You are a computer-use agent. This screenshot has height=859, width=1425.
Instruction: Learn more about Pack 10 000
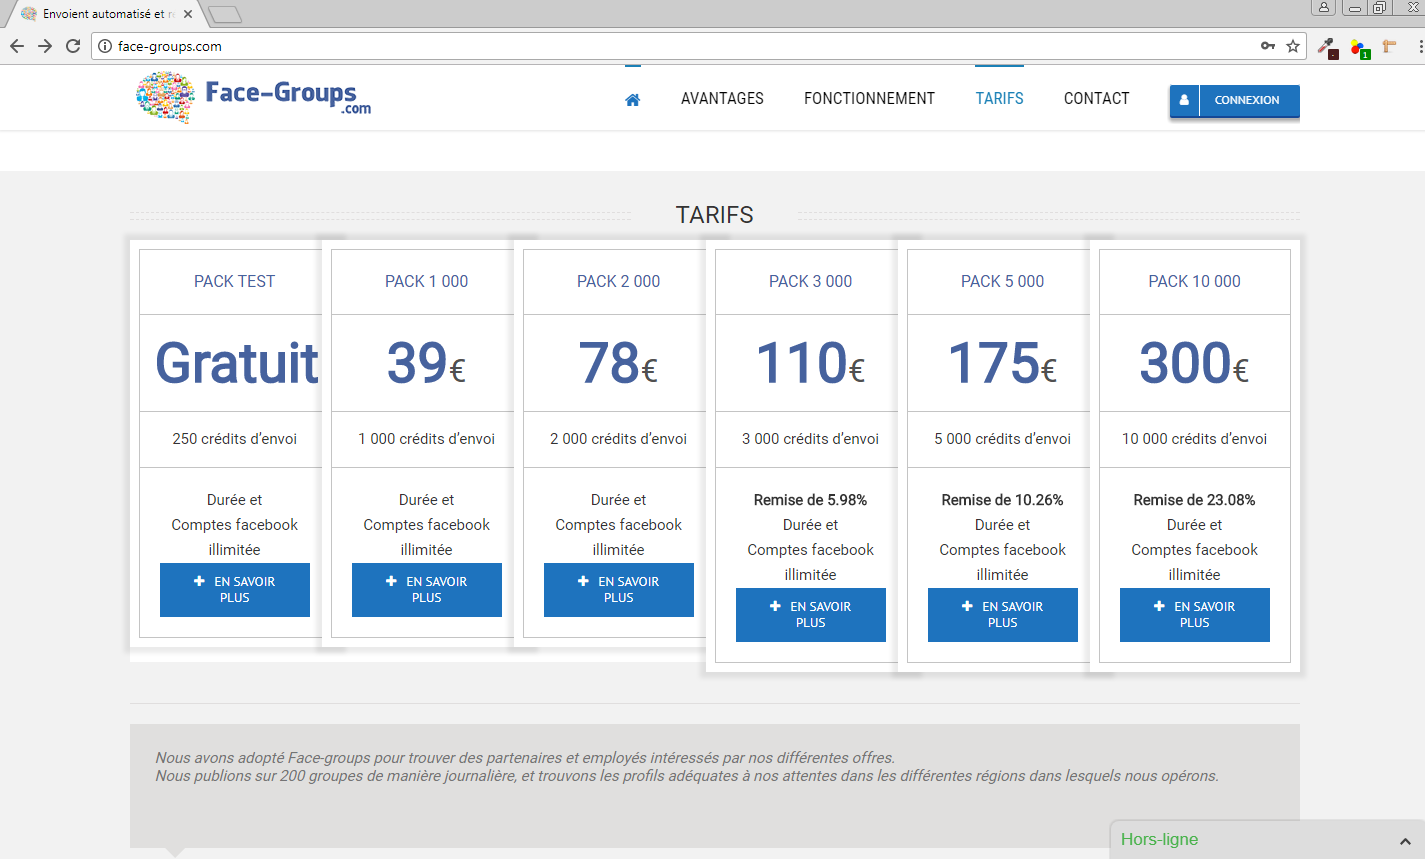(1195, 615)
